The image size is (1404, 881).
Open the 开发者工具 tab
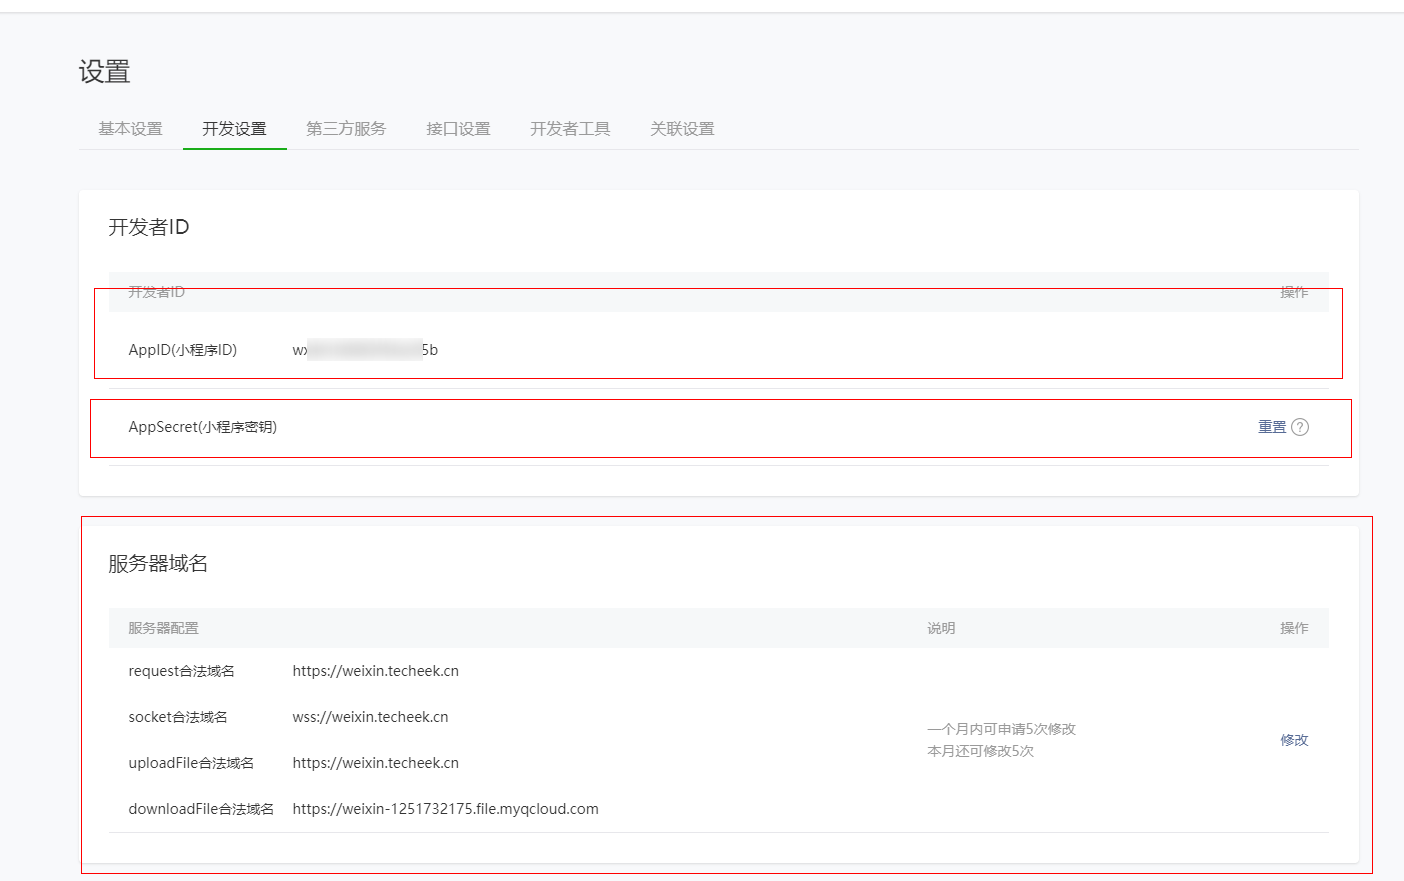click(570, 129)
